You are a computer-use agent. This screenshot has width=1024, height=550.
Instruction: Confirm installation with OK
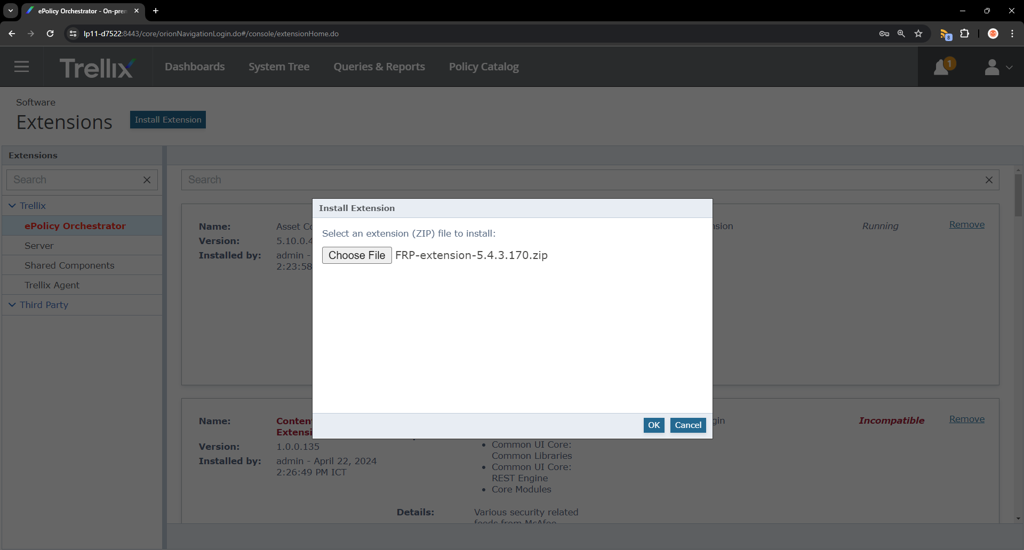(x=654, y=425)
